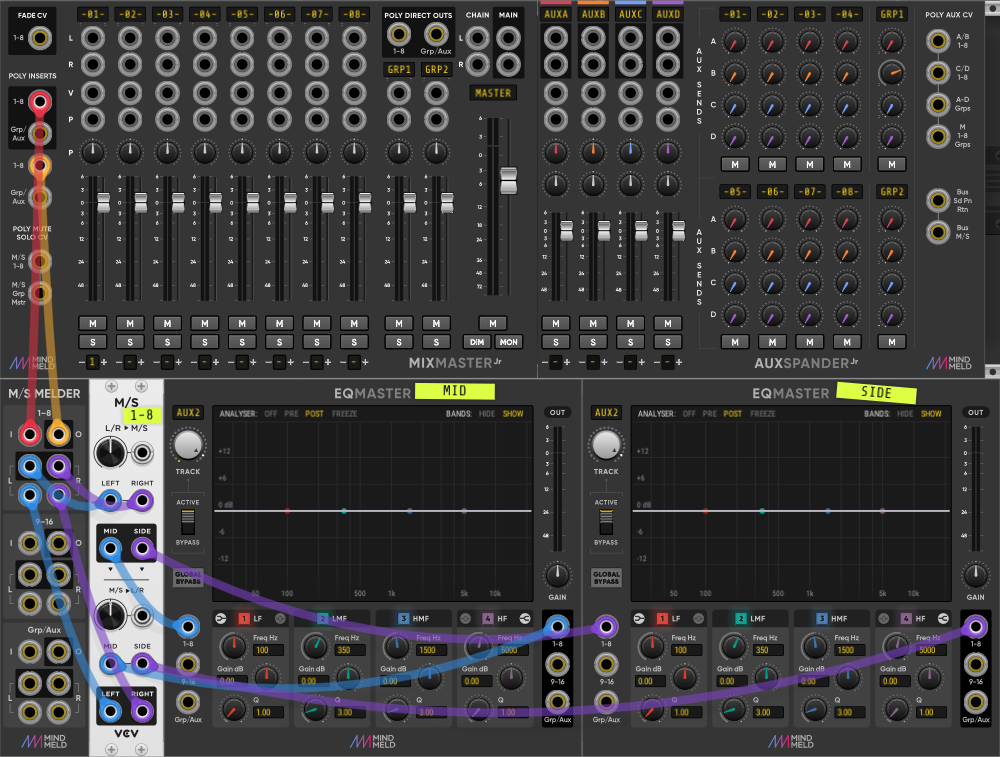Click the -01- track name display on MixMaster
The height and width of the screenshot is (757, 1000).
(x=92, y=14)
